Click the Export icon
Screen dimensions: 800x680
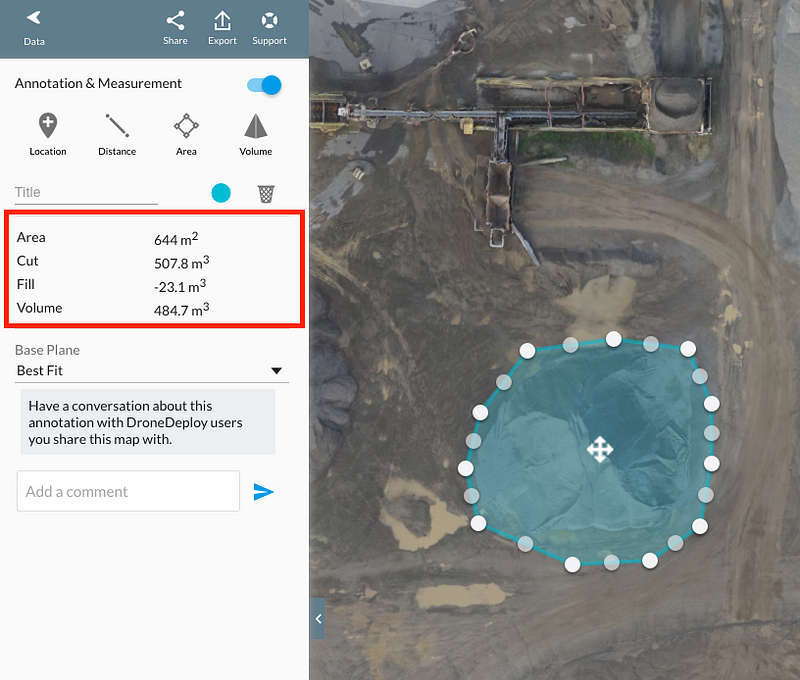(x=222, y=28)
